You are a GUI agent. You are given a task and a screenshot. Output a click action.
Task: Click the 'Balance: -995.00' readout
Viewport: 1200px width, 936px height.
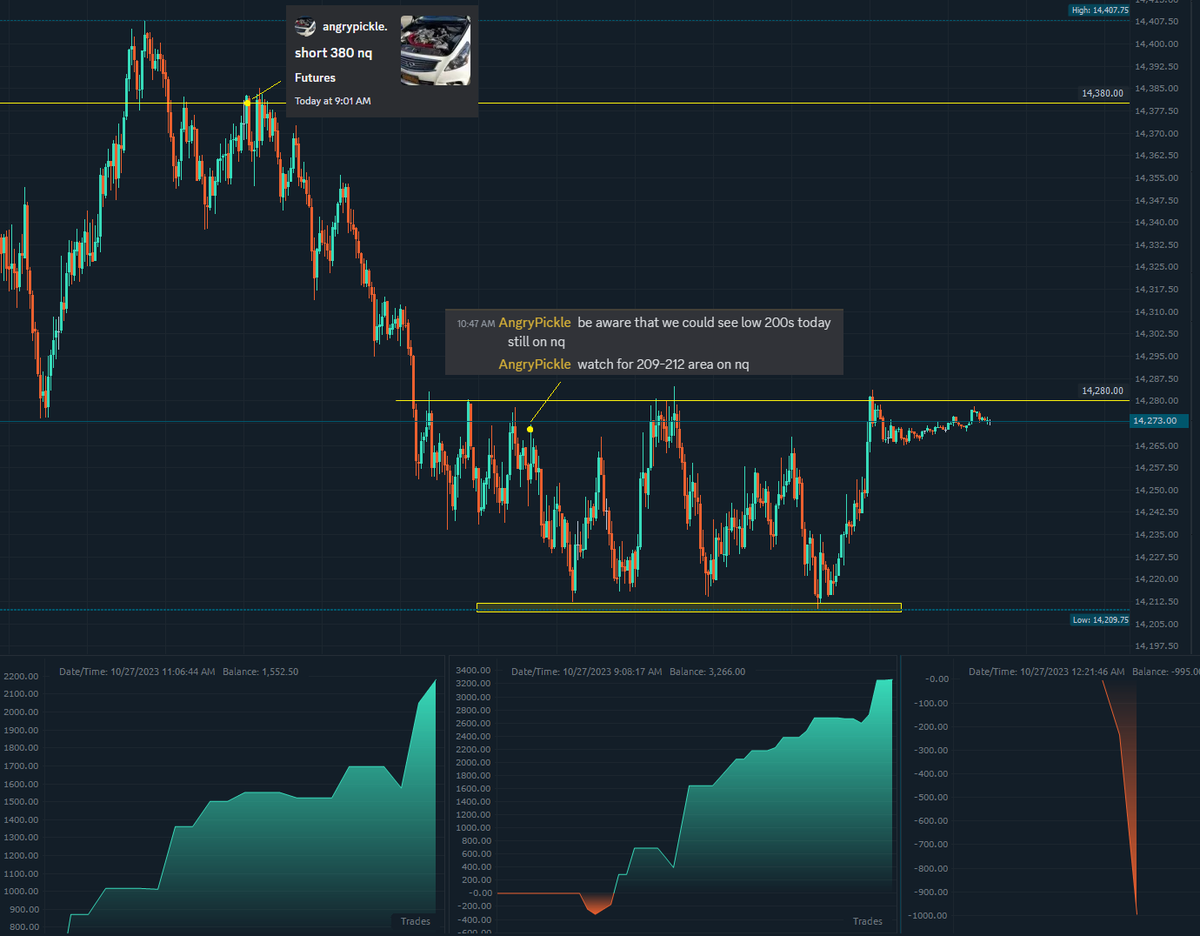tap(1166, 672)
